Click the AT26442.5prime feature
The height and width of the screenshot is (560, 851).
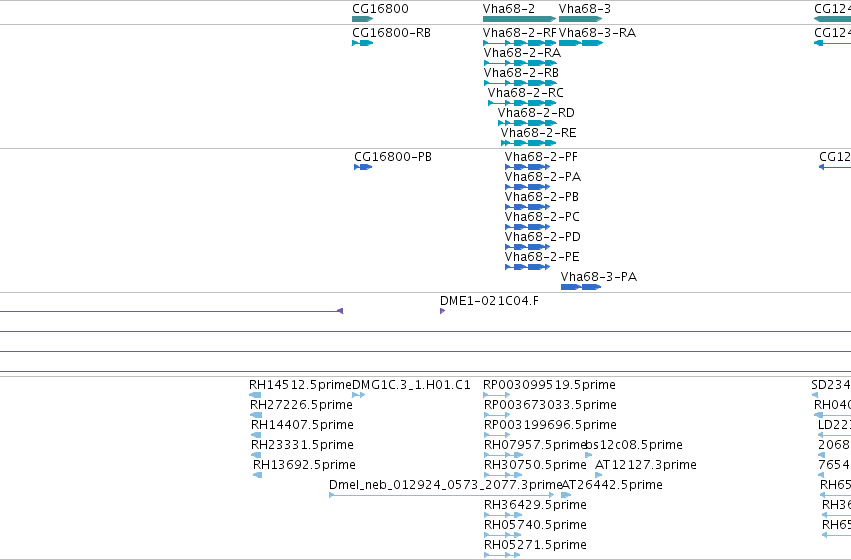point(566,495)
